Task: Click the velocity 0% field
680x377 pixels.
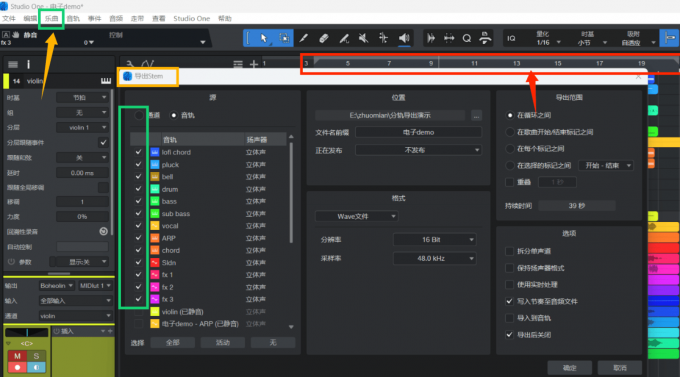Action: (x=82, y=216)
